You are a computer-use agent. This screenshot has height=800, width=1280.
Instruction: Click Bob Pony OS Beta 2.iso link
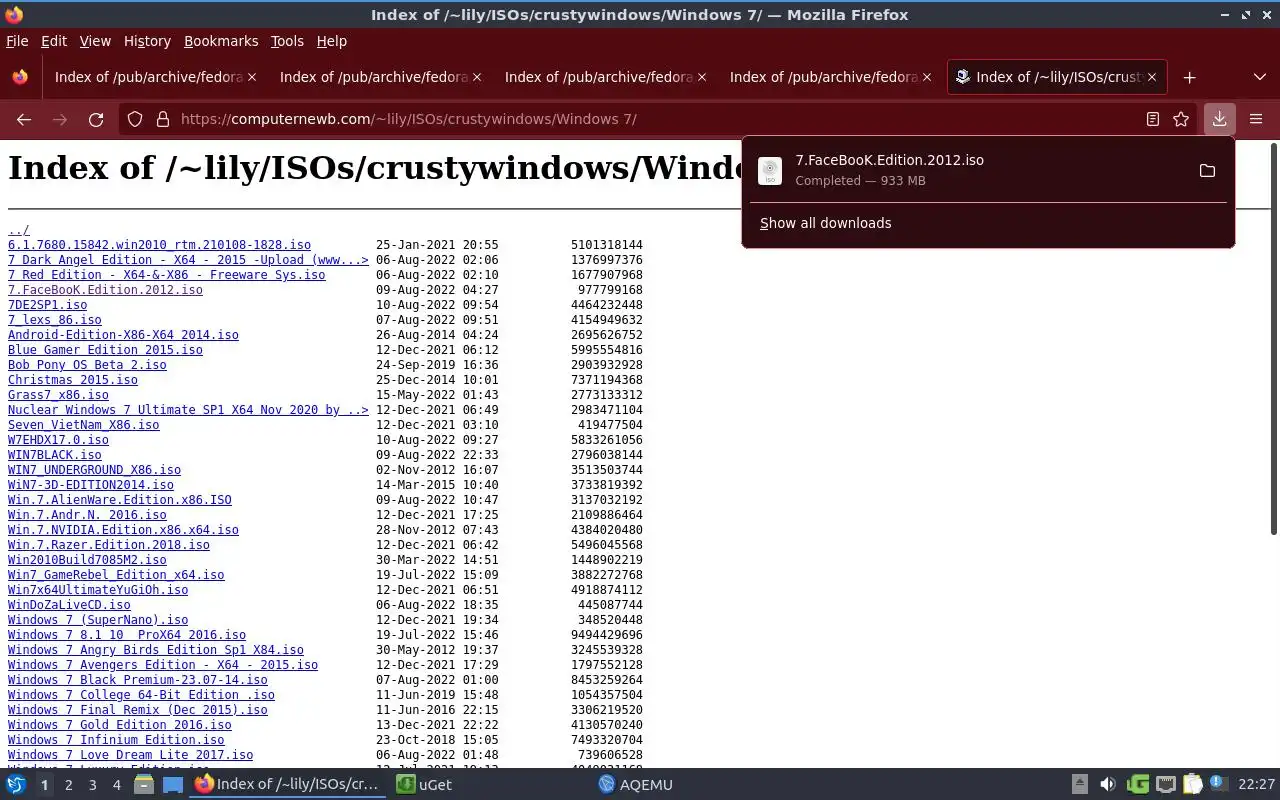pyautogui.click(x=87, y=365)
